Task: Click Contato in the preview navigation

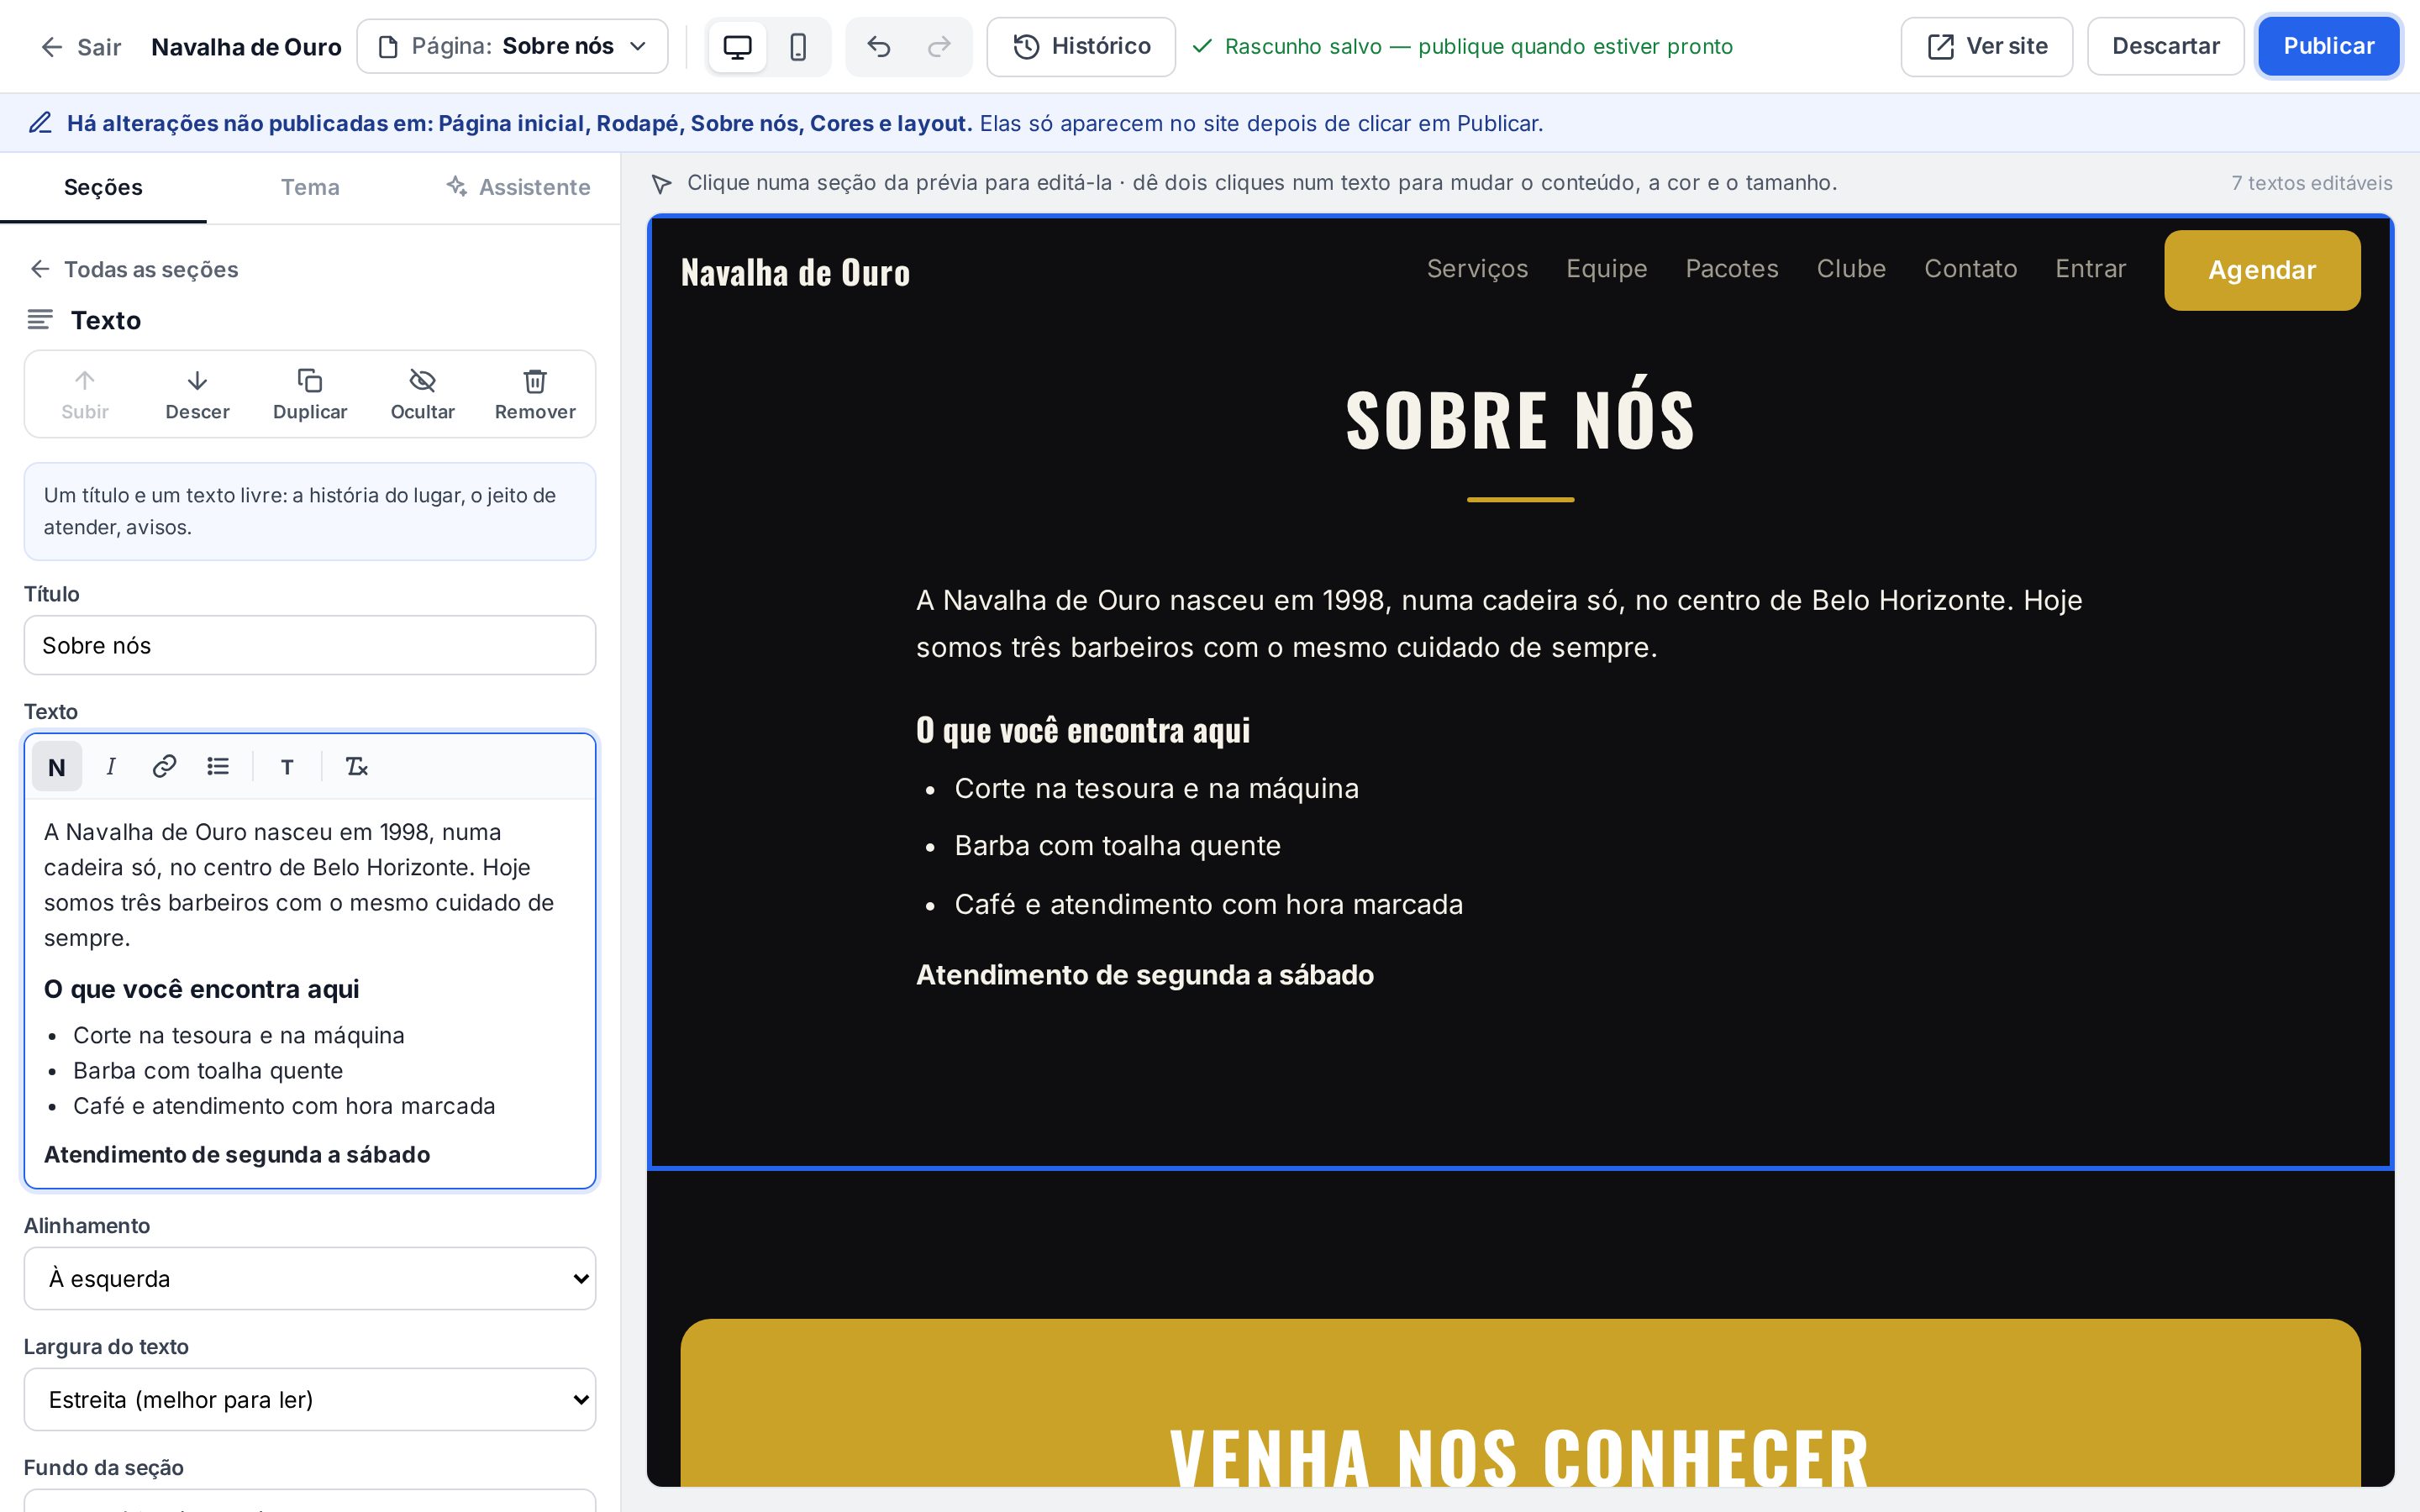Action: click(1970, 269)
